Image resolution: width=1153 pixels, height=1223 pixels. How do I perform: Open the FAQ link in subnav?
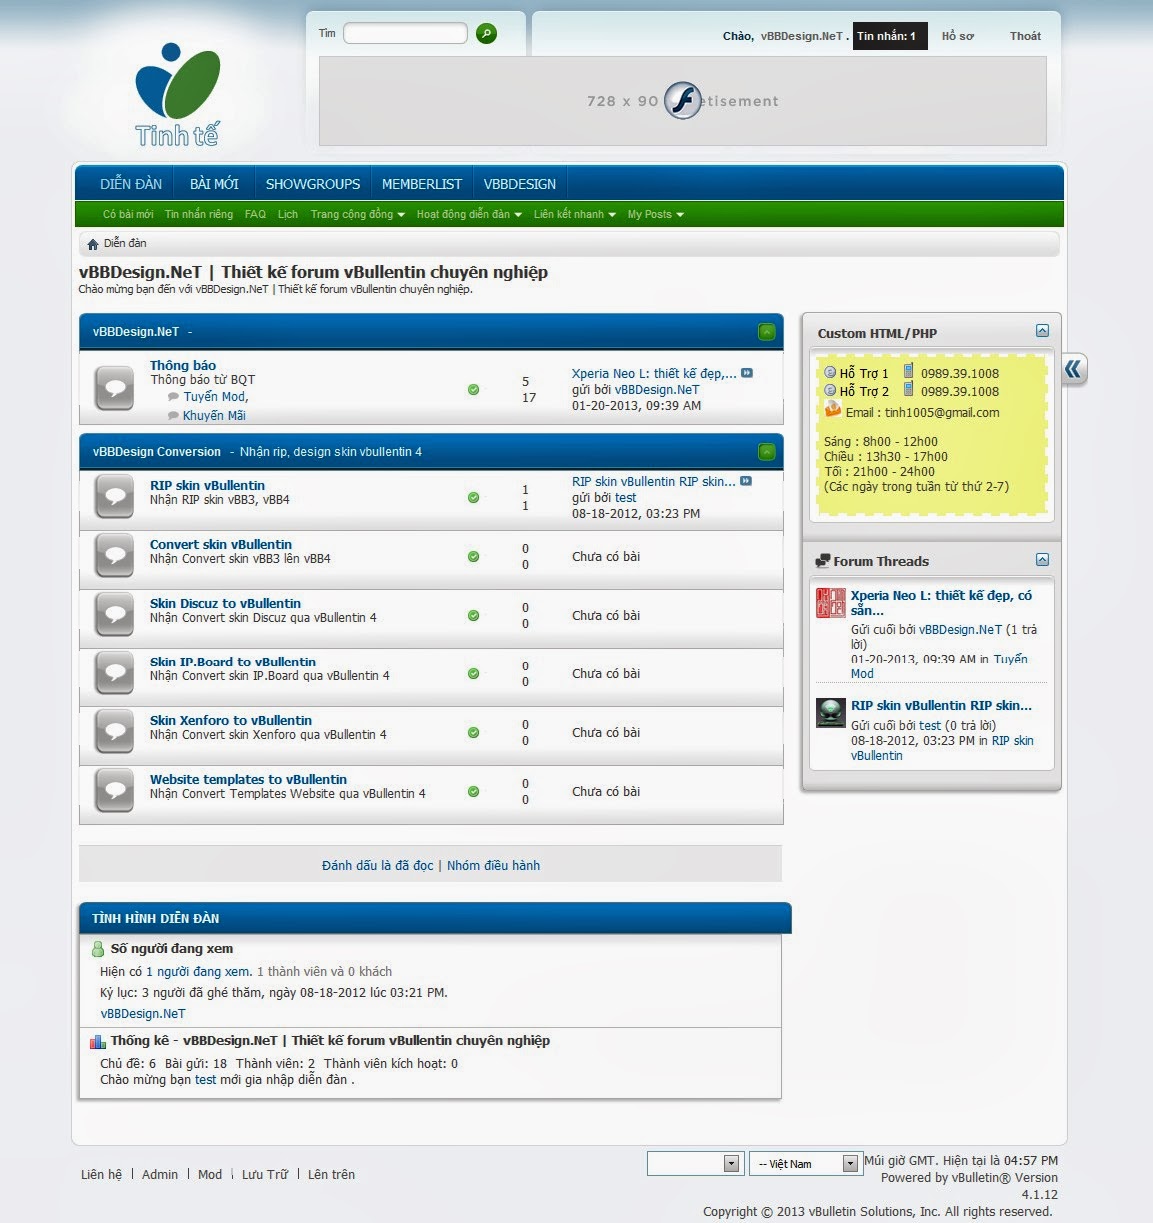coord(255,214)
